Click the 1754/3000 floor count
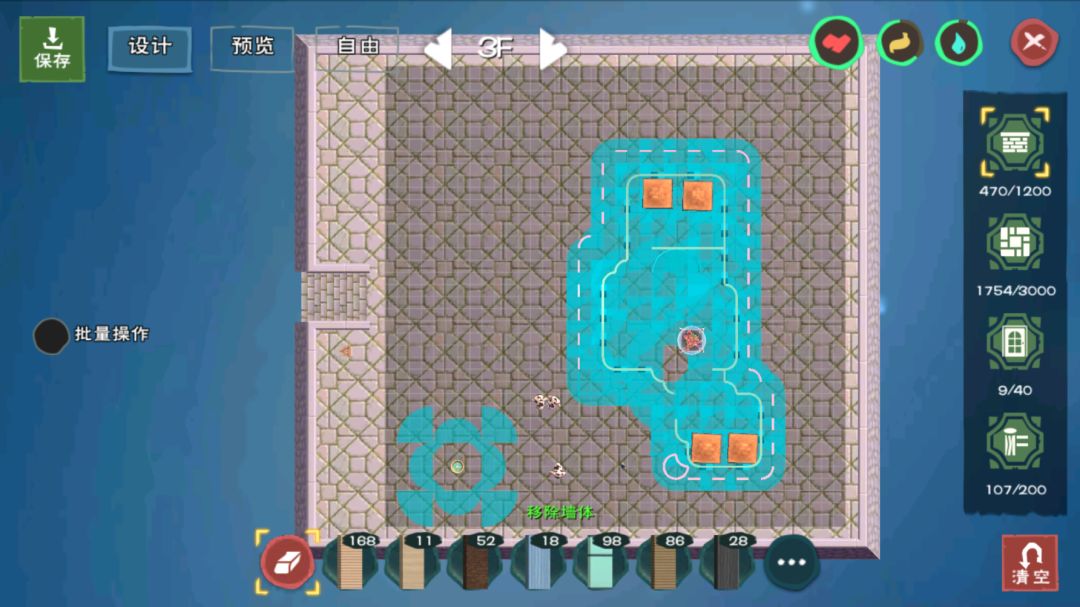The image size is (1080, 607). [x=1015, y=291]
